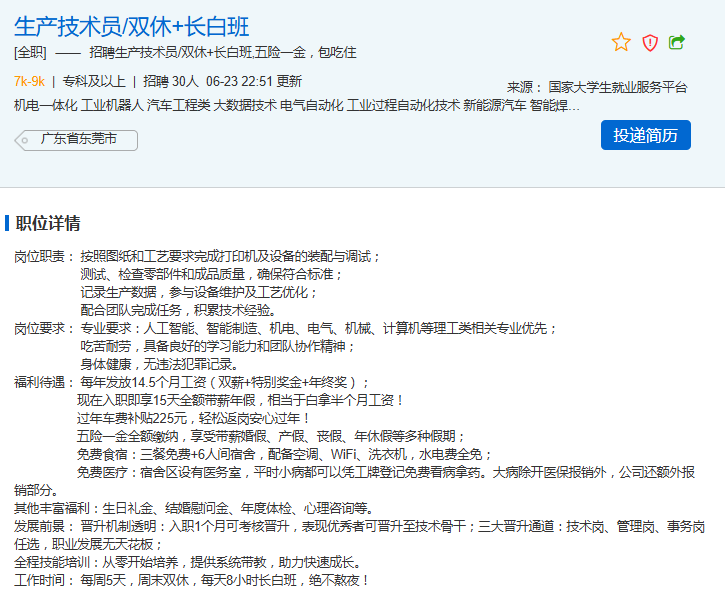Image resolution: width=725 pixels, height=604 pixels.
Task: Click the red shield report icon
Action: 650,42
